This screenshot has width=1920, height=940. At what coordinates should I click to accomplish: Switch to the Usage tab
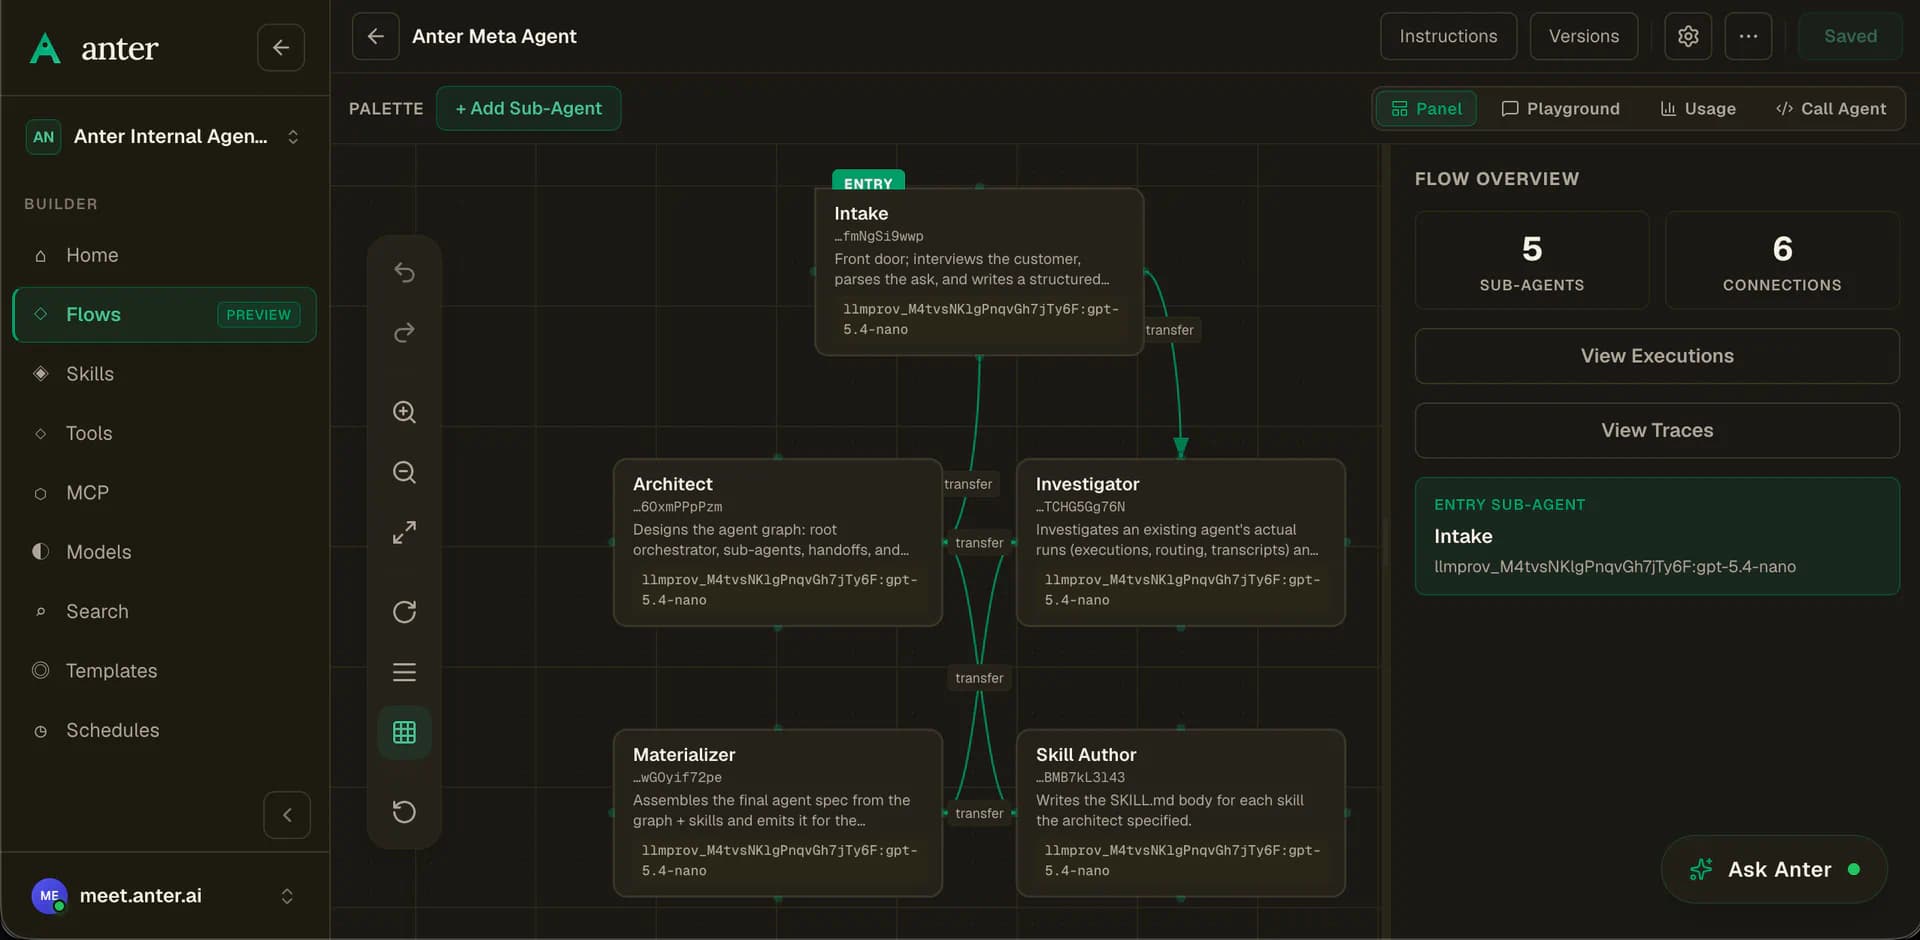tap(1698, 109)
